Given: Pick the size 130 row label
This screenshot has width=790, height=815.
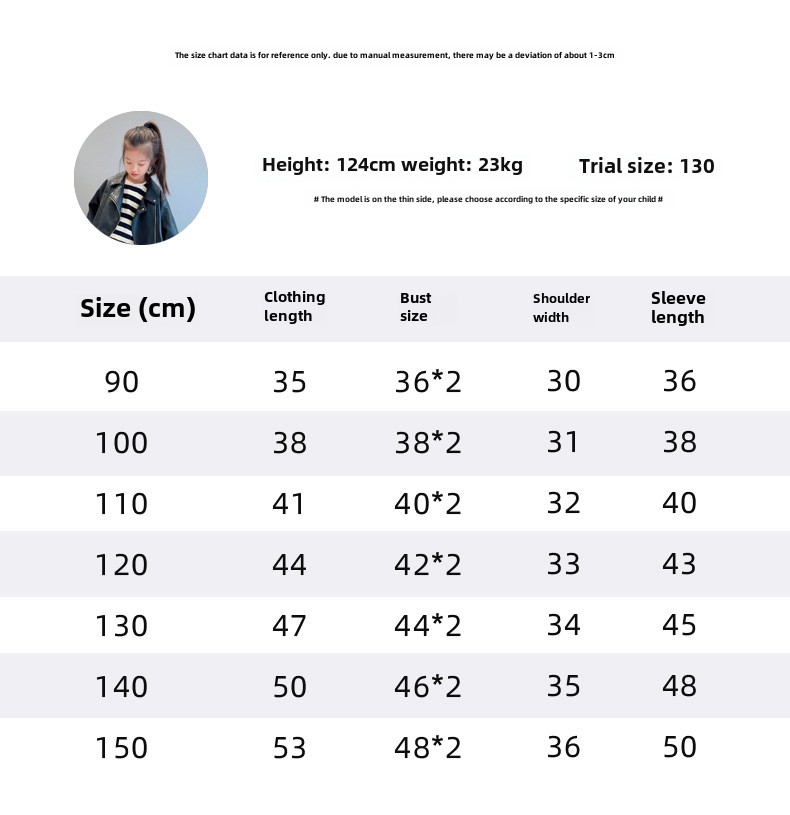Looking at the screenshot, I should tap(121, 625).
